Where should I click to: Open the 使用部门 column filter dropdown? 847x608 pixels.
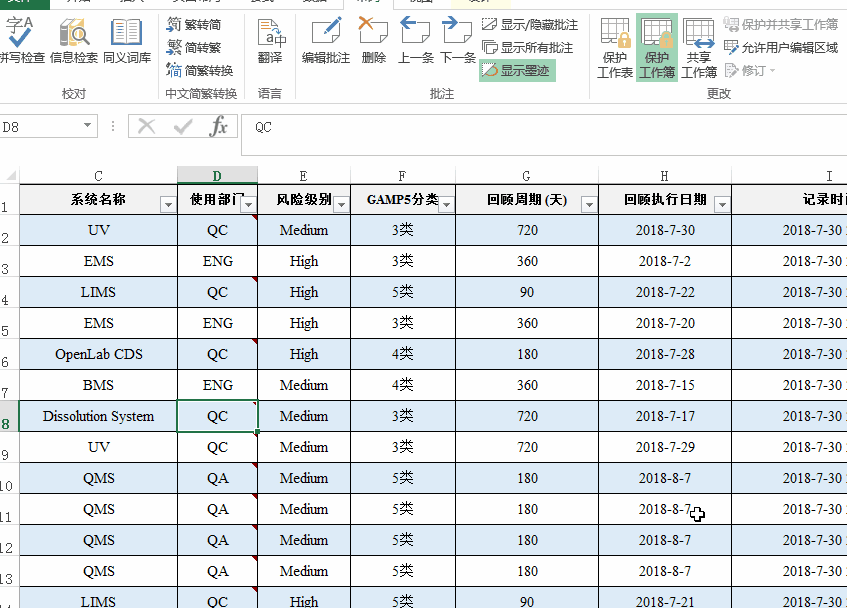coord(246,202)
